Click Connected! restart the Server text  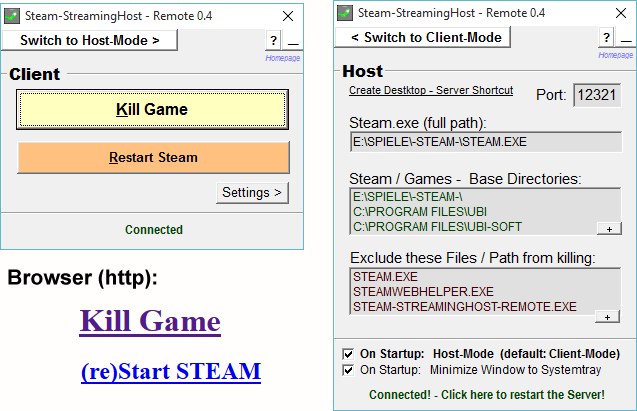click(487, 395)
